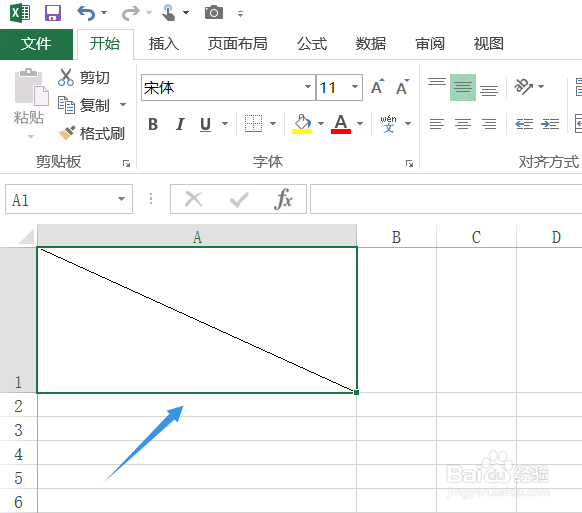
Task: Open the 字体 dialog launcher
Action: [x=409, y=164]
